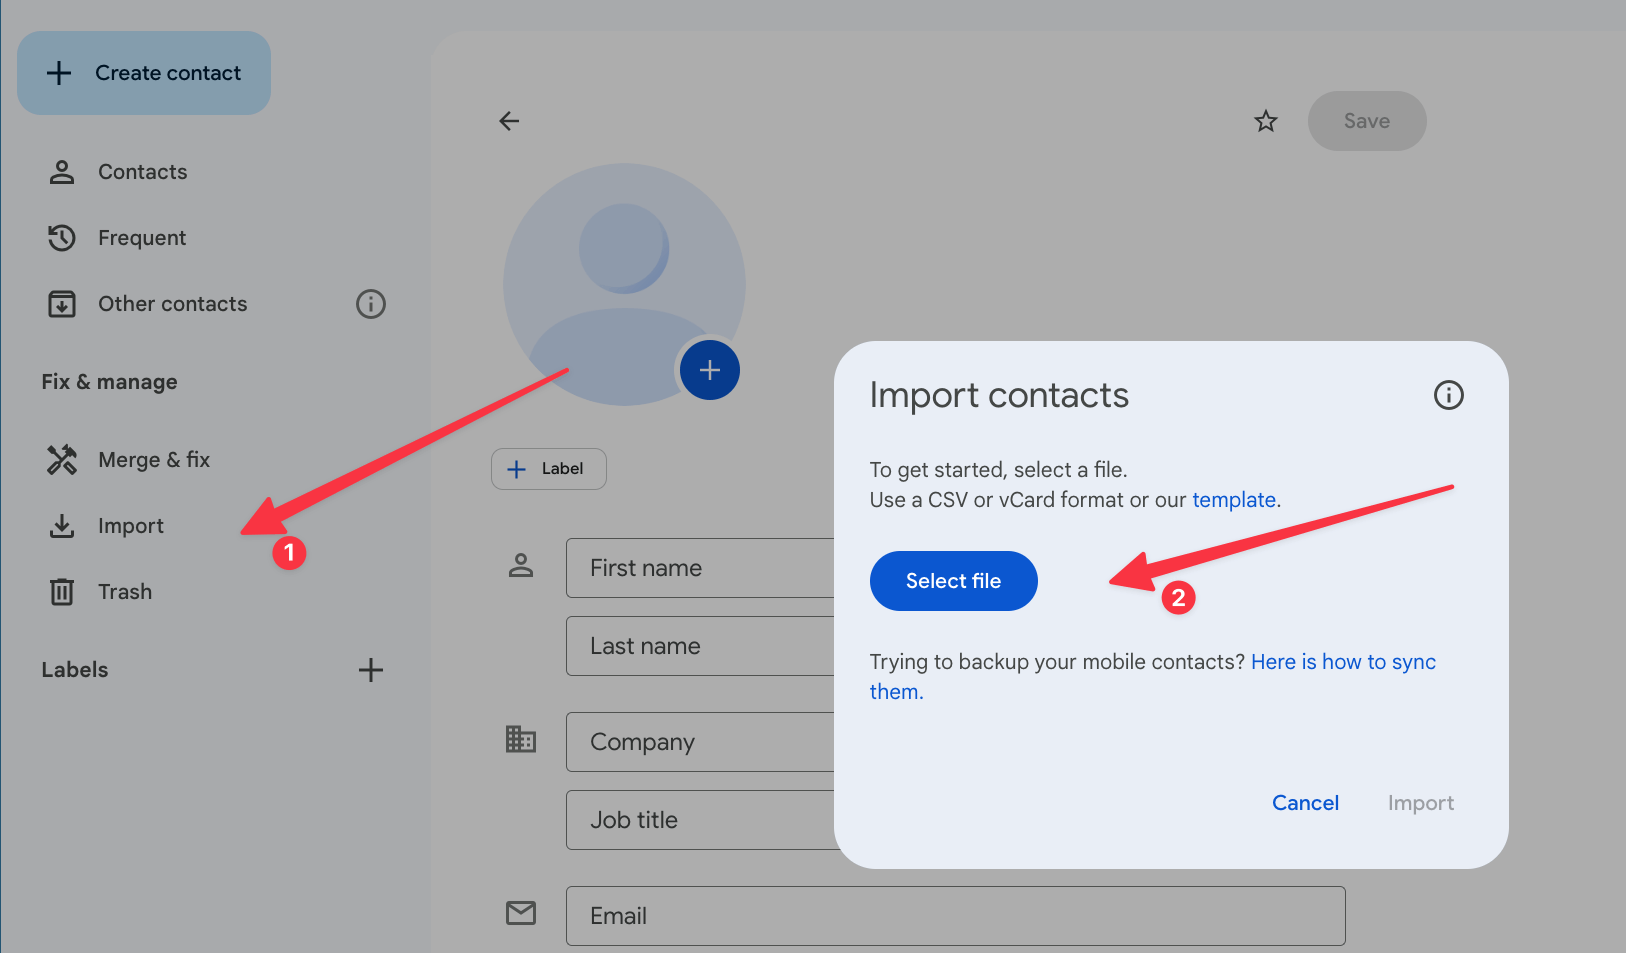This screenshot has height=953, width=1626.
Task: Click the First name field
Action: click(x=700, y=568)
